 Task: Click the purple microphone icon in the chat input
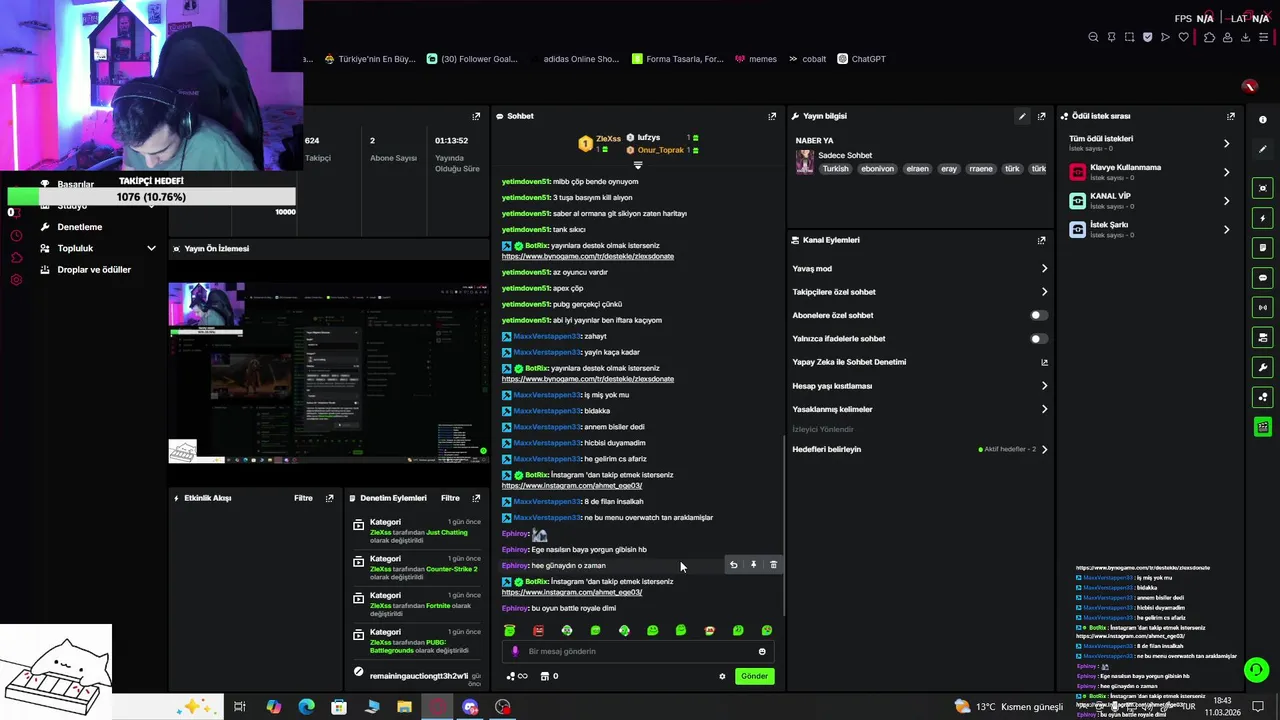click(516, 651)
